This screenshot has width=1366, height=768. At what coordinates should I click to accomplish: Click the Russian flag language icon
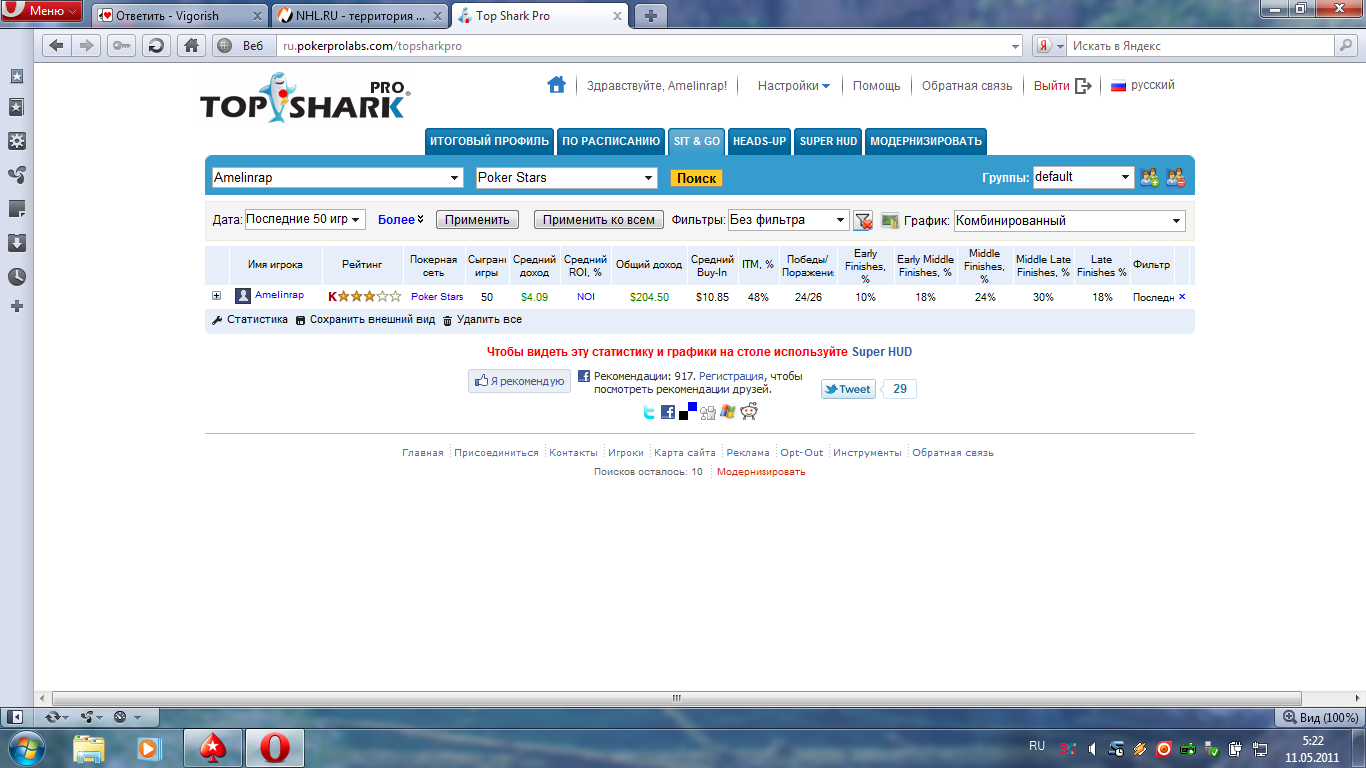(x=1119, y=86)
